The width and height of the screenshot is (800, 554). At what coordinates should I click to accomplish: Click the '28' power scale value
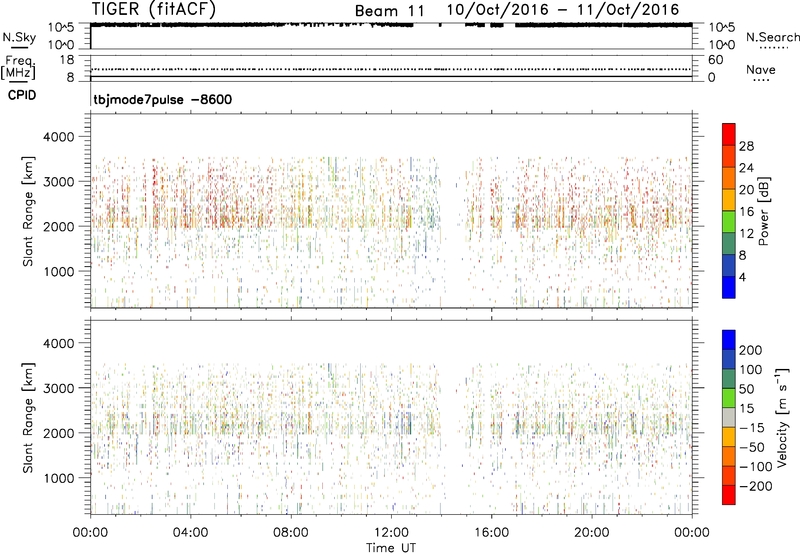tap(746, 146)
